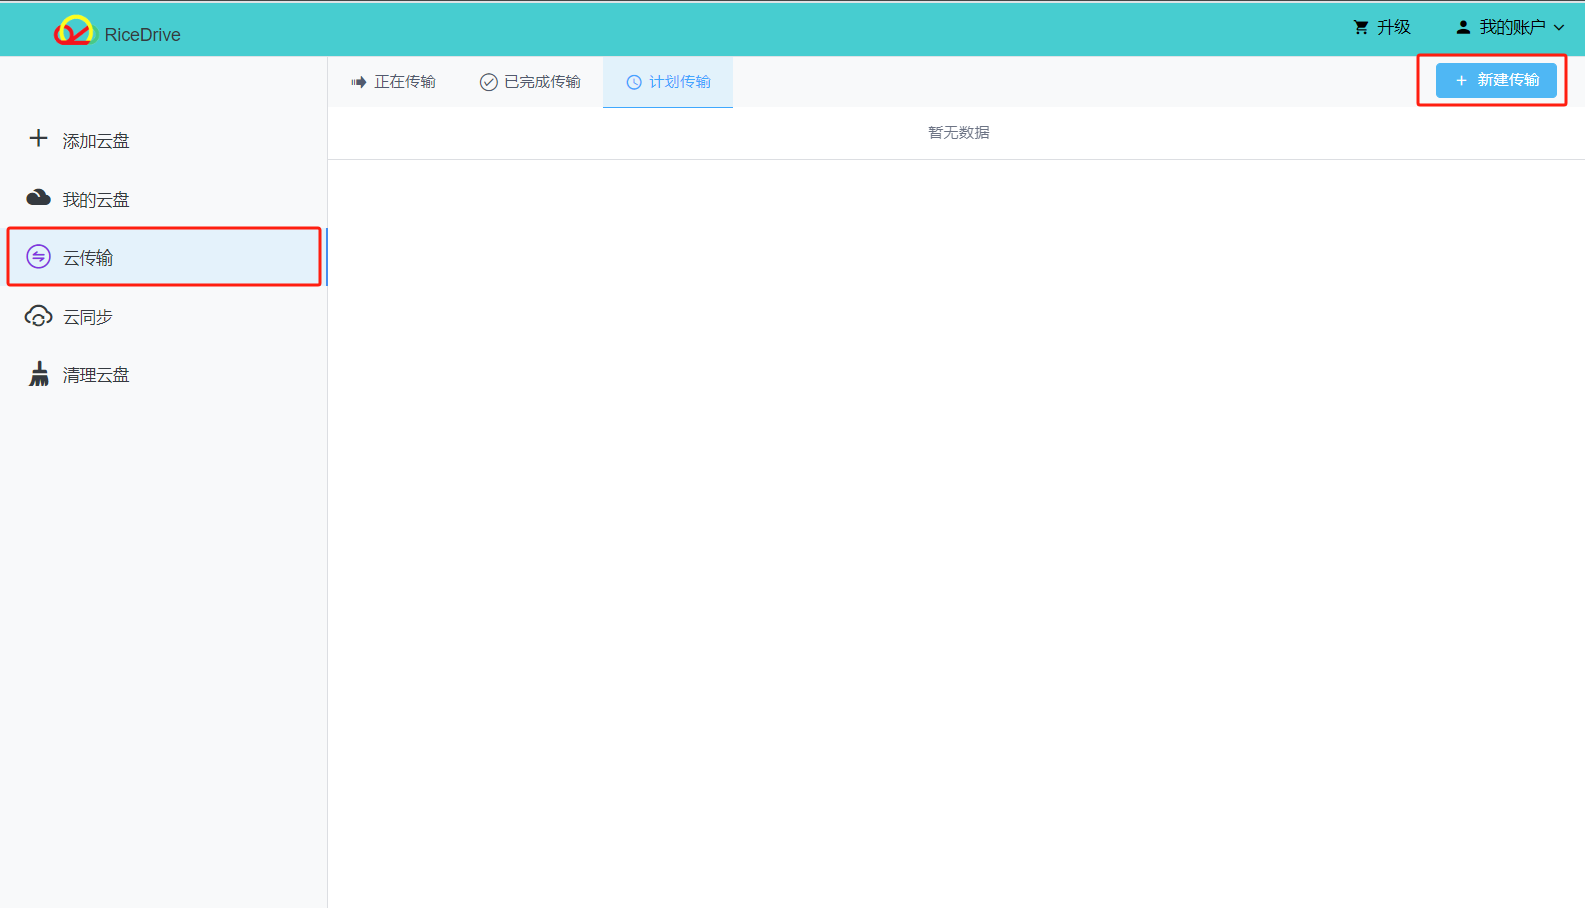Click the arrow icon on 正在传输 tab
Screen dimensions: 1585x908
(359, 82)
